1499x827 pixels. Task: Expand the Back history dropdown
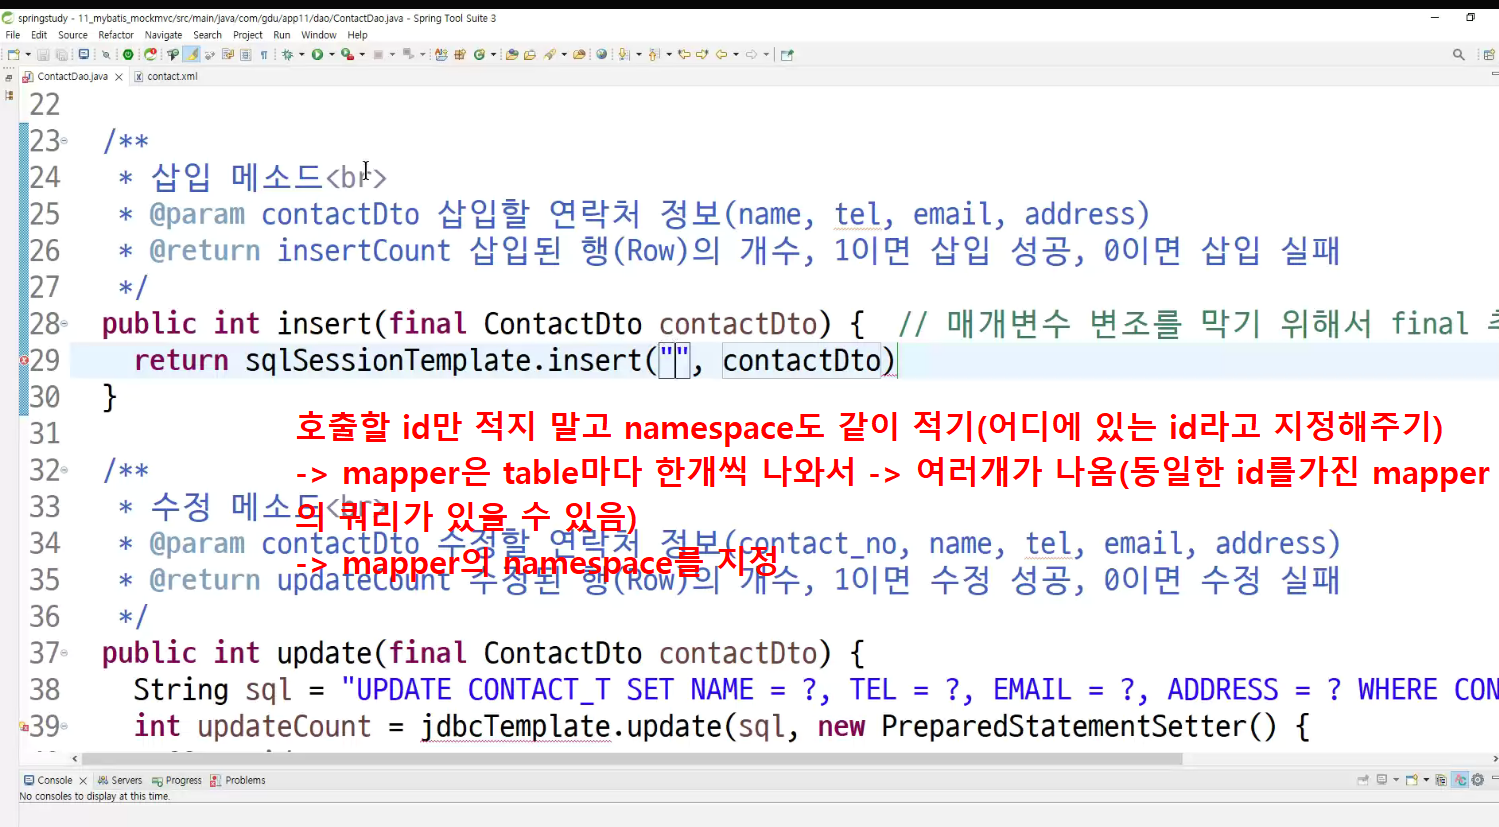pyautogui.click(x=736, y=55)
